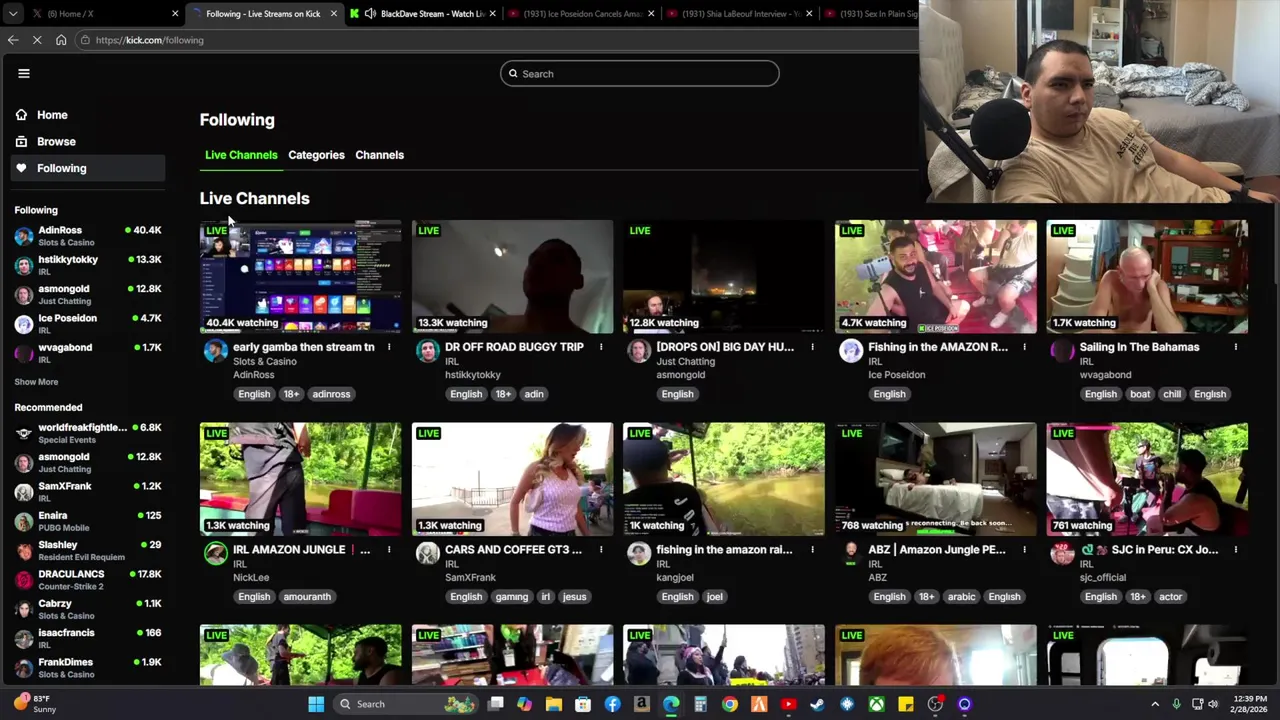Open options menu for Fishing in the AMAZON

(x=1024, y=347)
